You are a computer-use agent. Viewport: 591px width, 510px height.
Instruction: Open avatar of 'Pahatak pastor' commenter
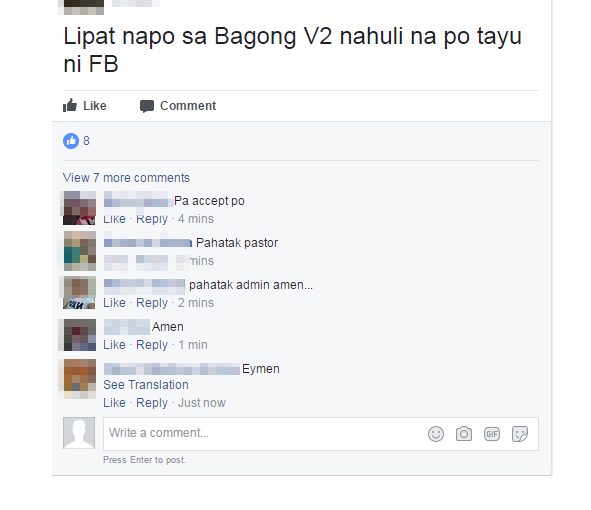(x=80, y=251)
